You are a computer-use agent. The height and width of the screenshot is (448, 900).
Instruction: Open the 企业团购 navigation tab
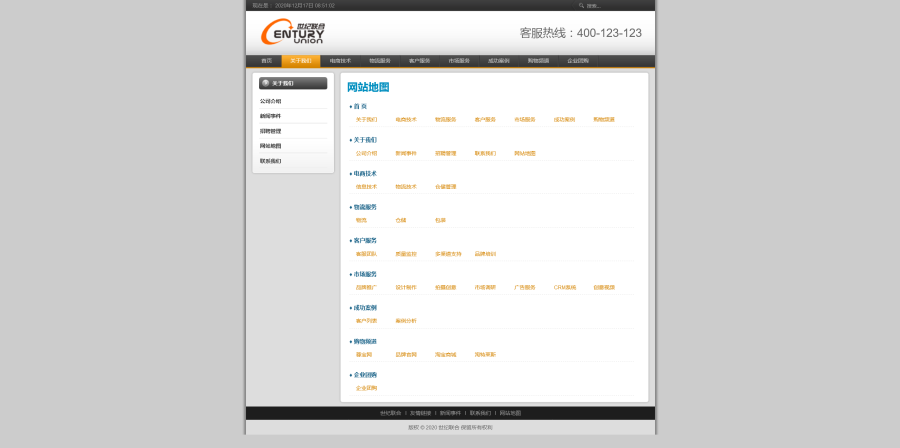(578, 61)
